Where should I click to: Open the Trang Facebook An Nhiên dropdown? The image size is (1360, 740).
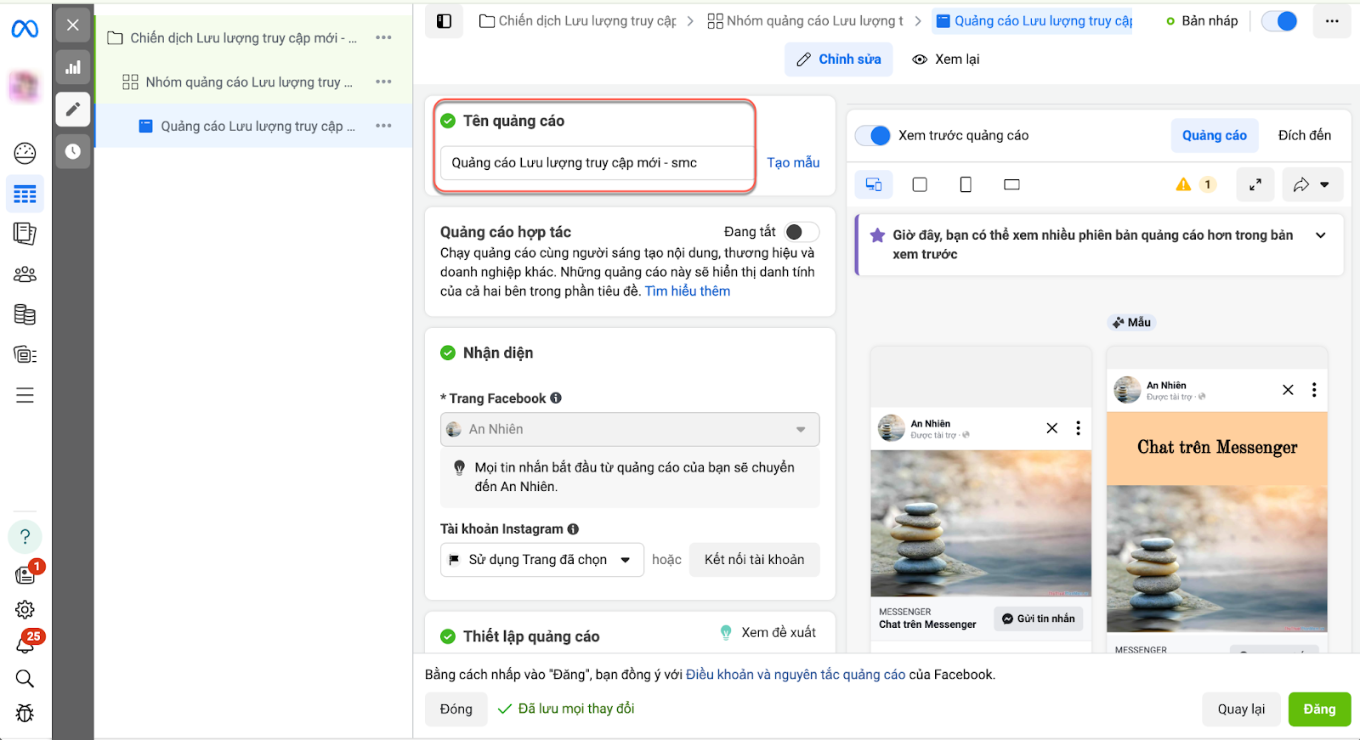(x=629, y=429)
